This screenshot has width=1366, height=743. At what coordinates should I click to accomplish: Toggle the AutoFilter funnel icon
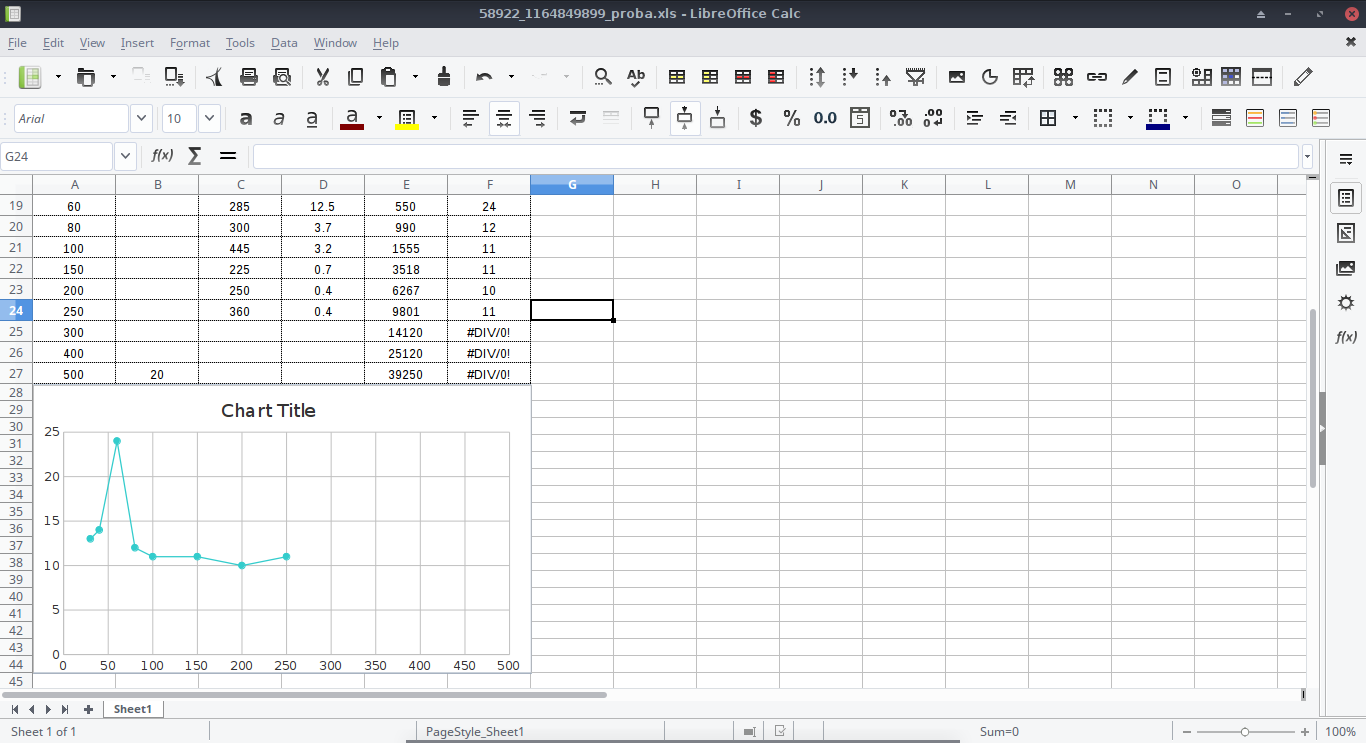coord(915,77)
